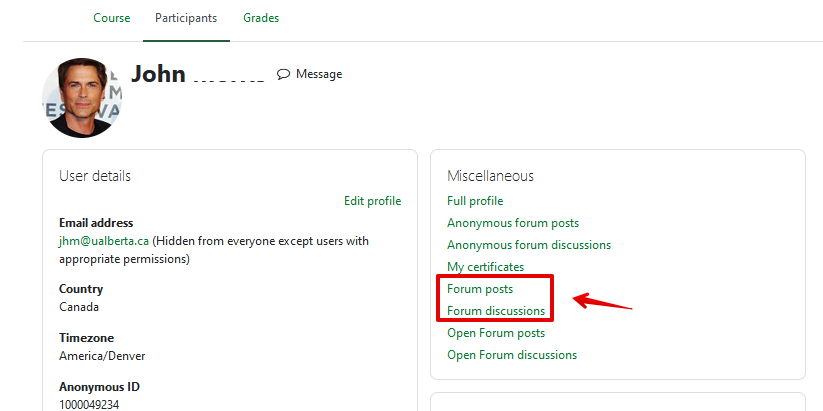Select the highlighted Forum posts link
This screenshot has height=411, width=823.
click(x=480, y=289)
